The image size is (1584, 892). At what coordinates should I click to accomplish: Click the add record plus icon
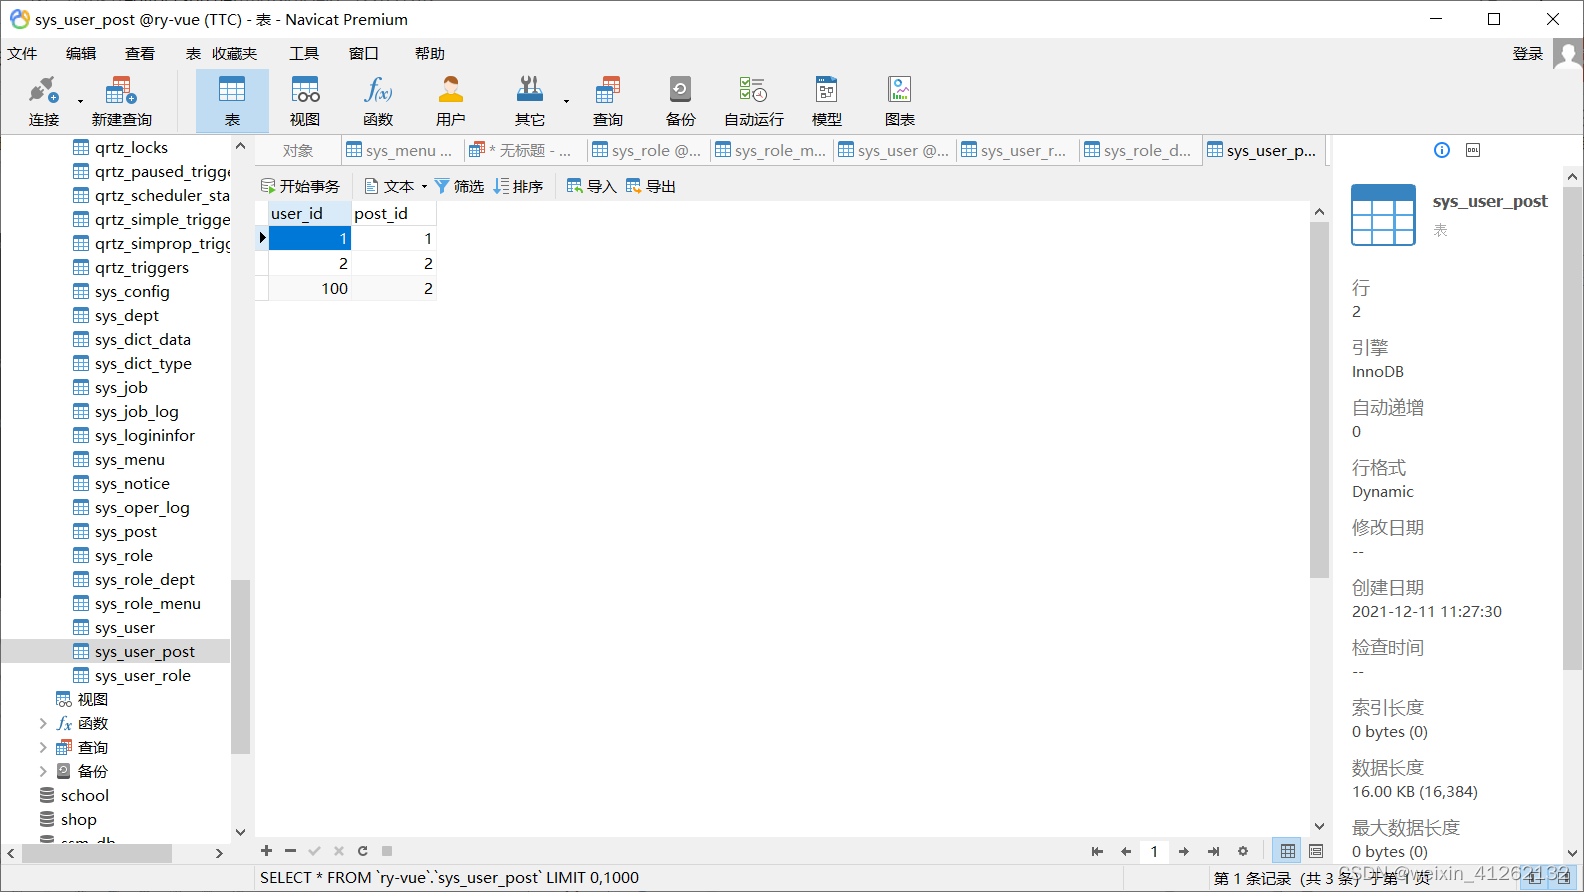pyautogui.click(x=266, y=851)
